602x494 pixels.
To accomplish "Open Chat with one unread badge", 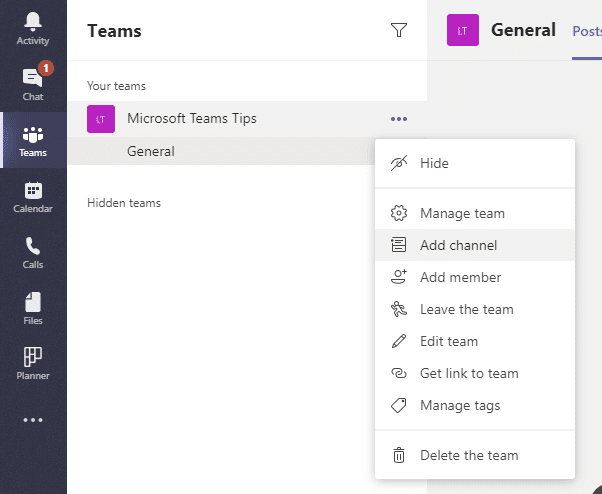I will (33, 84).
